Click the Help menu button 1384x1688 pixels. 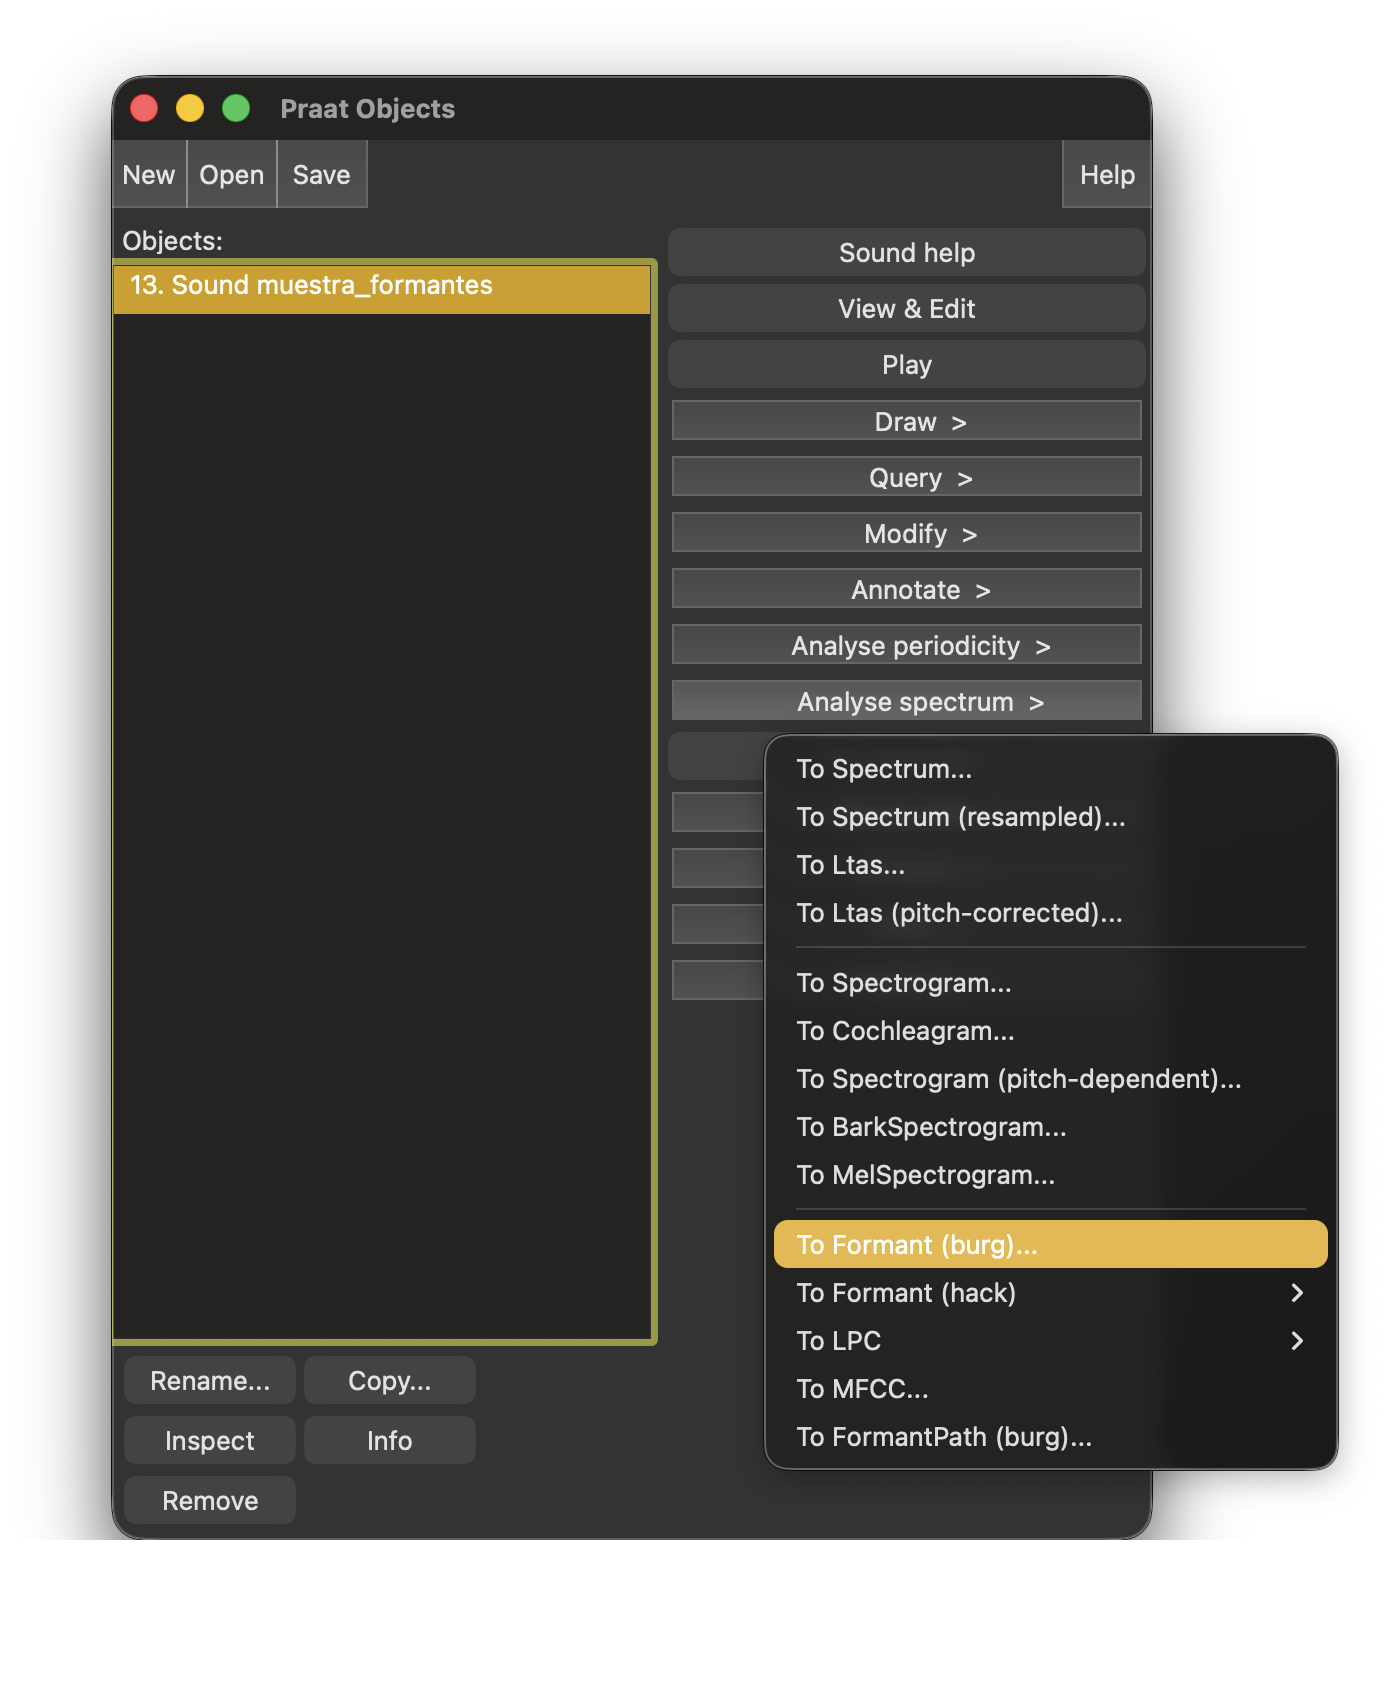coord(1106,175)
